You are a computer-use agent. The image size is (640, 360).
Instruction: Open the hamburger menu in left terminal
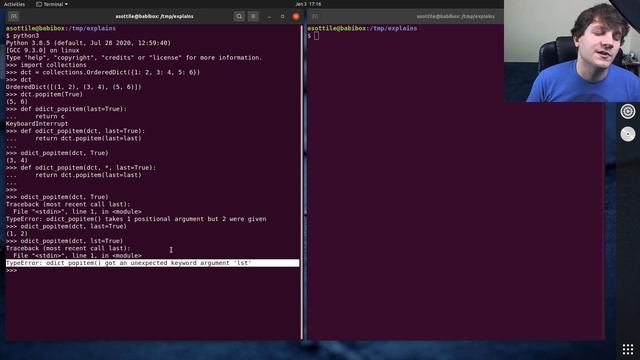253,16
